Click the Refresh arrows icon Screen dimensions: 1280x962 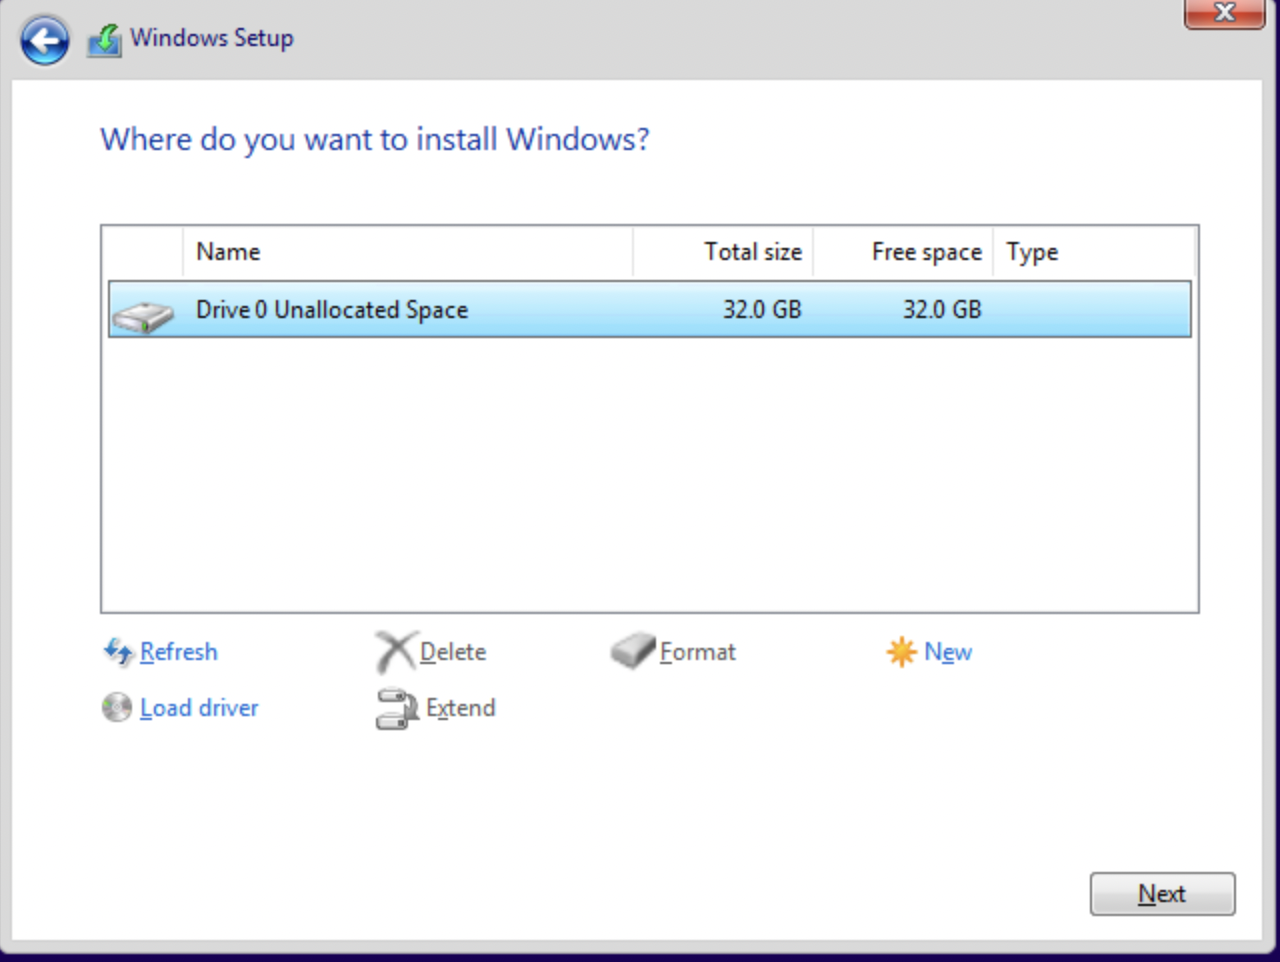118,652
